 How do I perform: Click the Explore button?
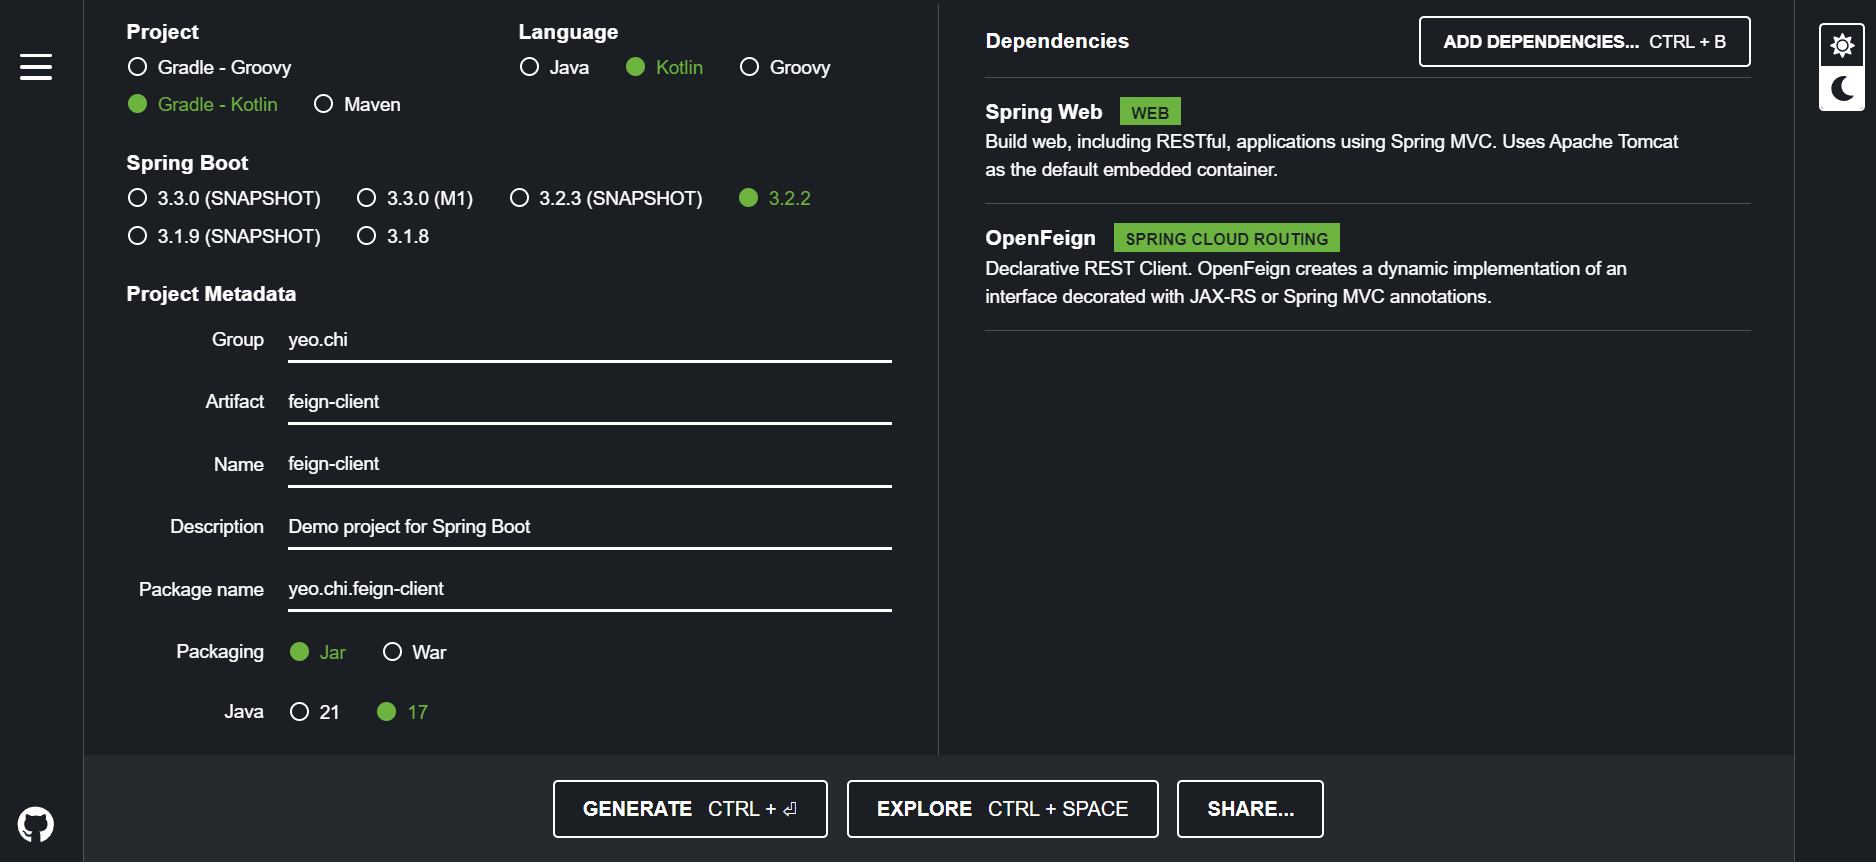(1002, 809)
